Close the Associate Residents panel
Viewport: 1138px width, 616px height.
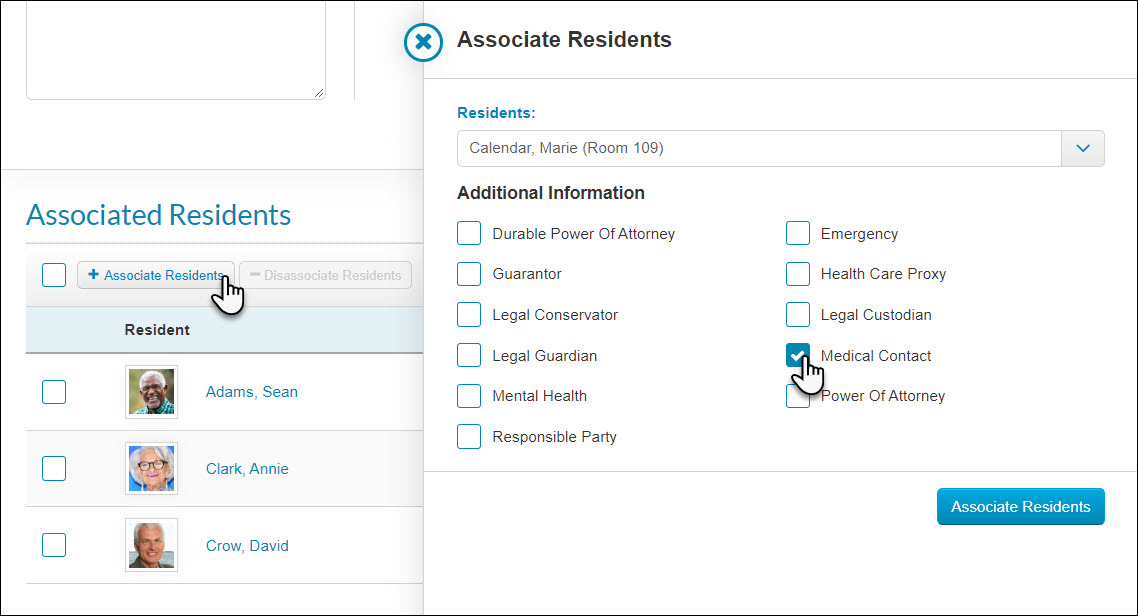coord(423,42)
